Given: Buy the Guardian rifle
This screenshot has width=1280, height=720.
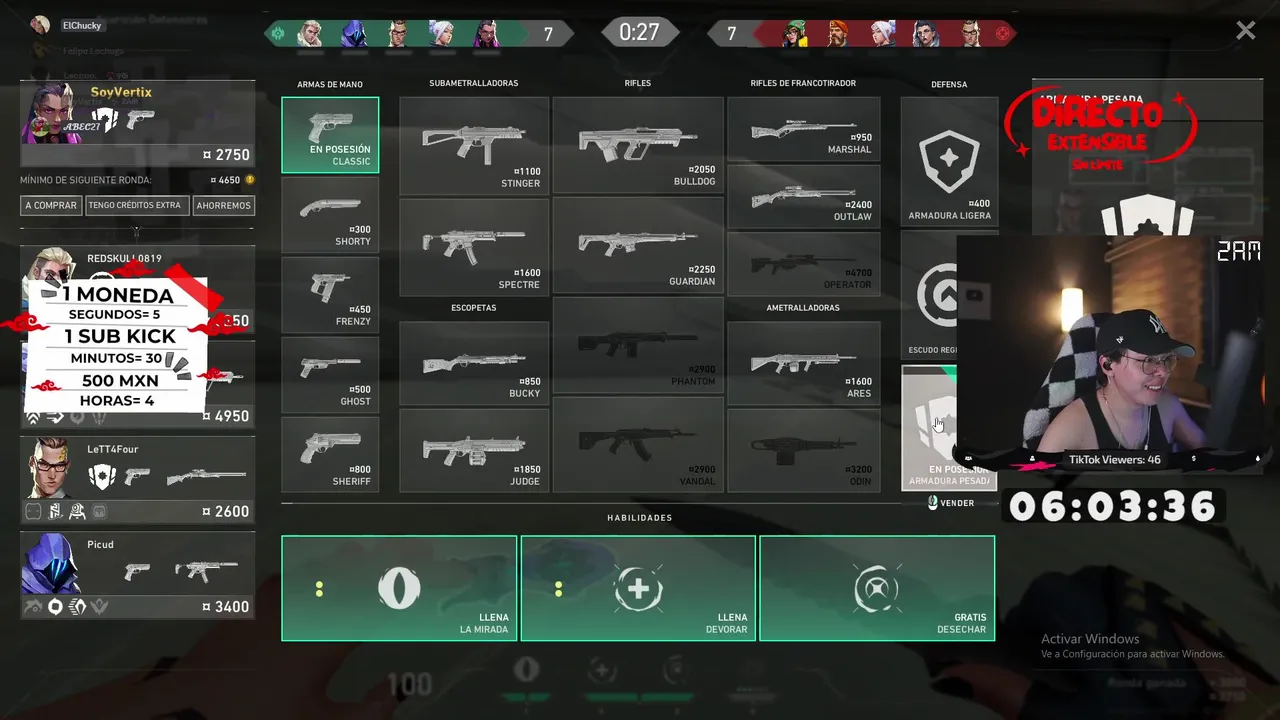Looking at the screenshot, I should coord(638,245).
